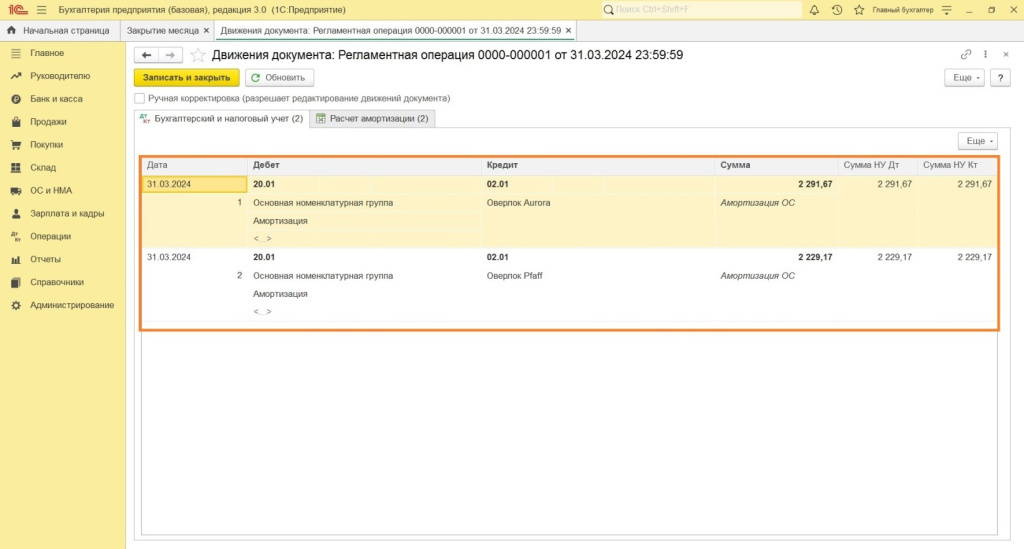The width and height of the screenshot is (1024, 549).
Task: Click the help question mark button
Action: tap(999, 77)
